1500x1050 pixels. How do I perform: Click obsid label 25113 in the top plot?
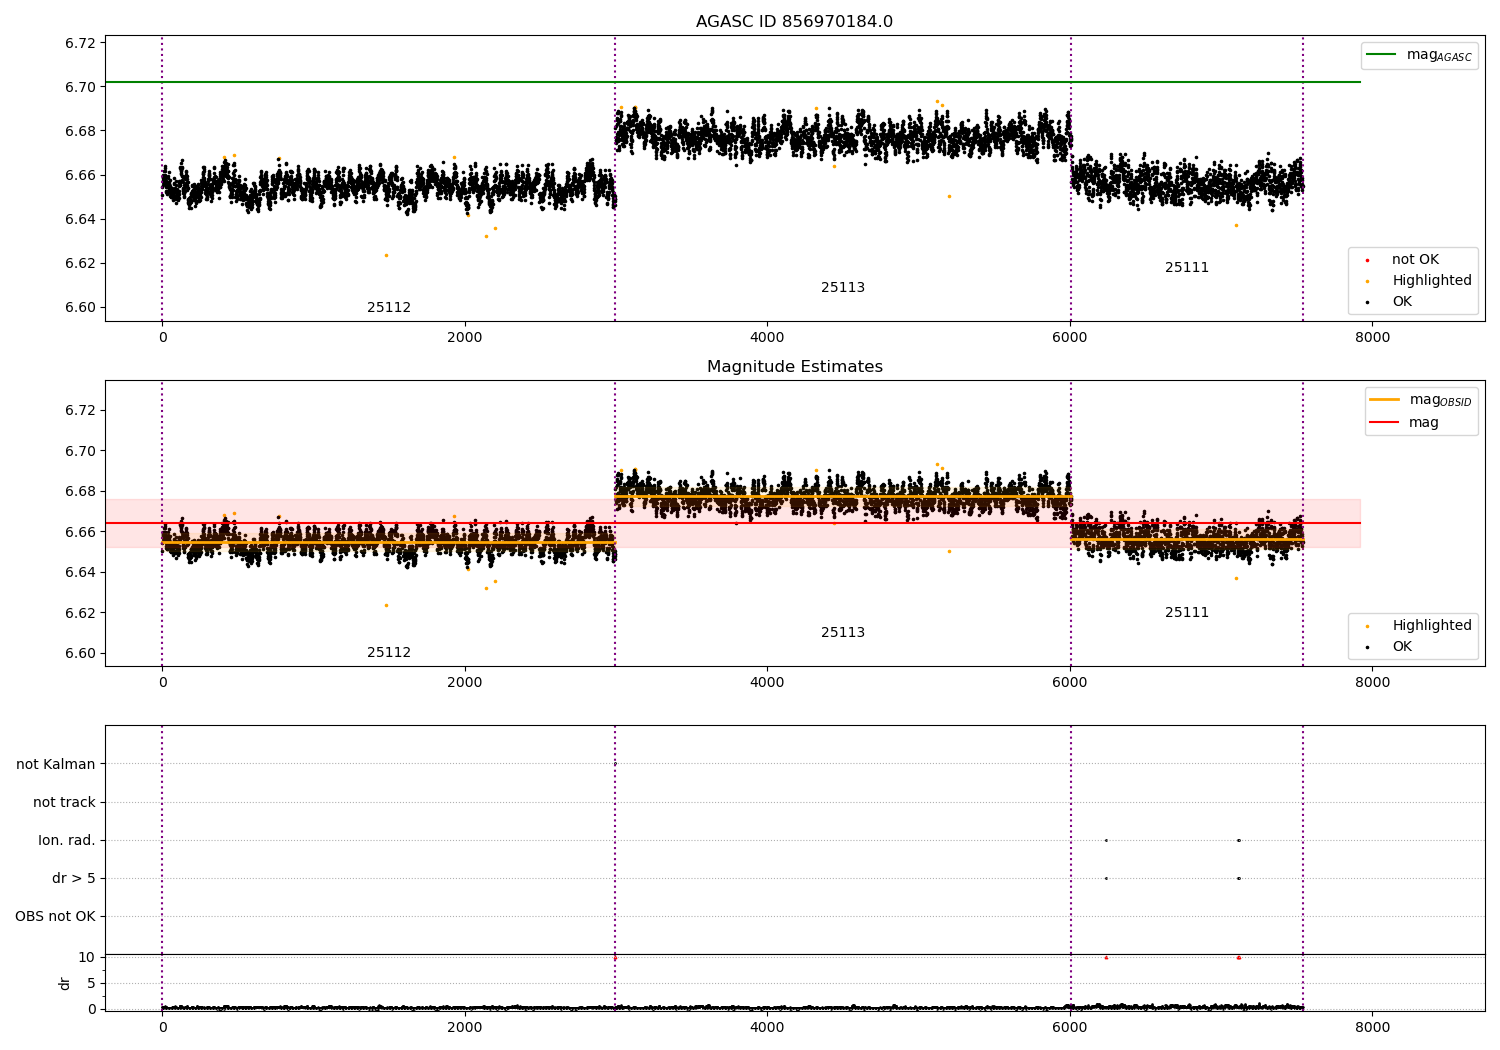843,288
